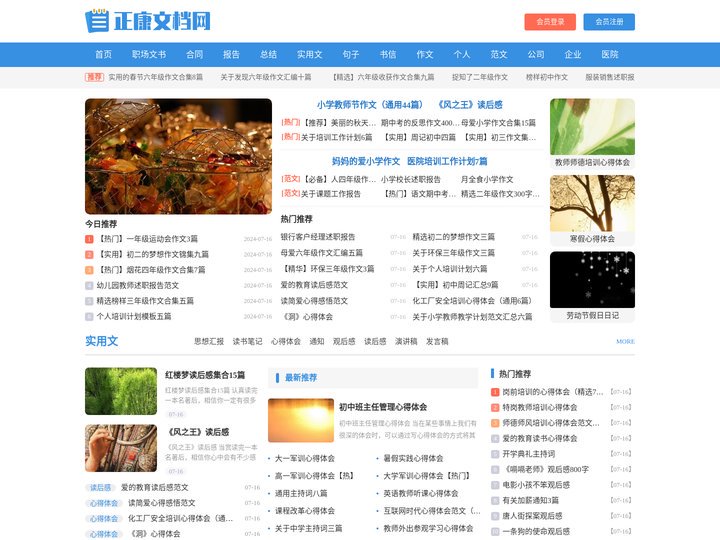Select the 思想汇报 sub-category tab
The width and height of the screenshot is (720, 540).
[209, 341]
